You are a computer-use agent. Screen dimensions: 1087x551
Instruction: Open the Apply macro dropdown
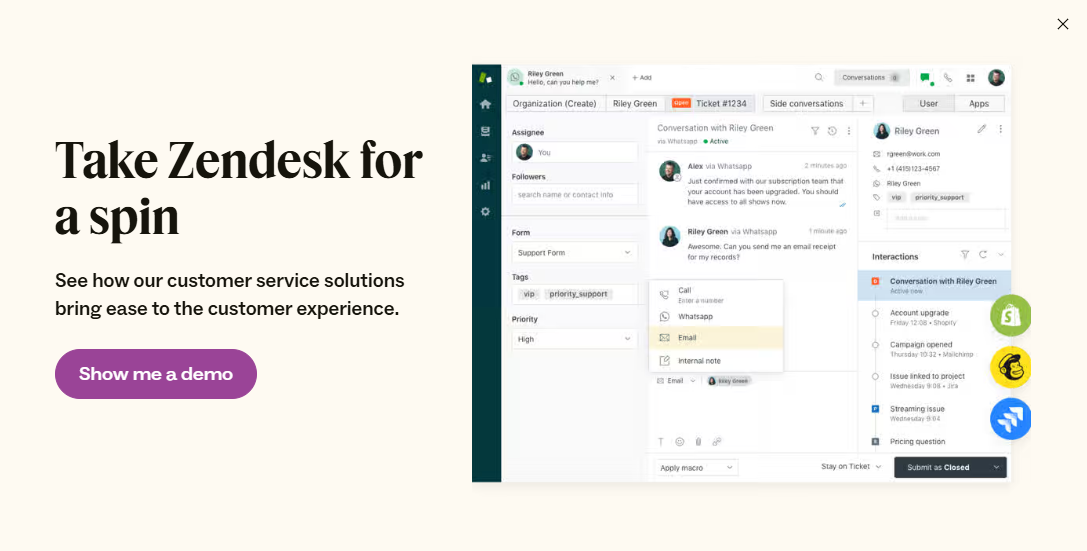[696, 468]
